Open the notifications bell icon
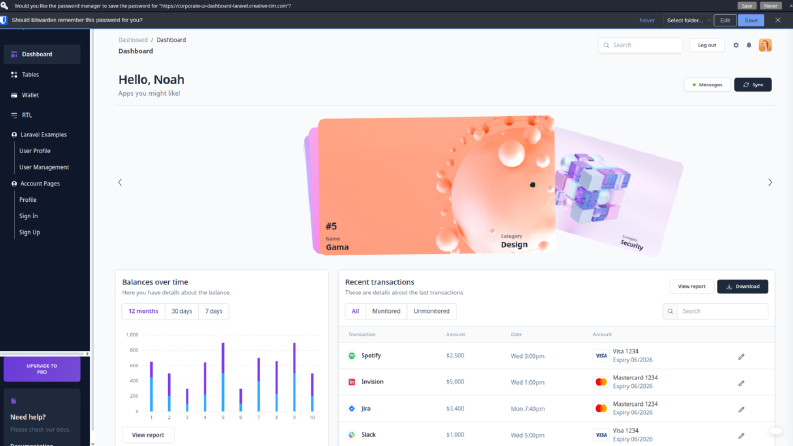The height and width of the screenshot is (446, 793). tap(749, 45)
